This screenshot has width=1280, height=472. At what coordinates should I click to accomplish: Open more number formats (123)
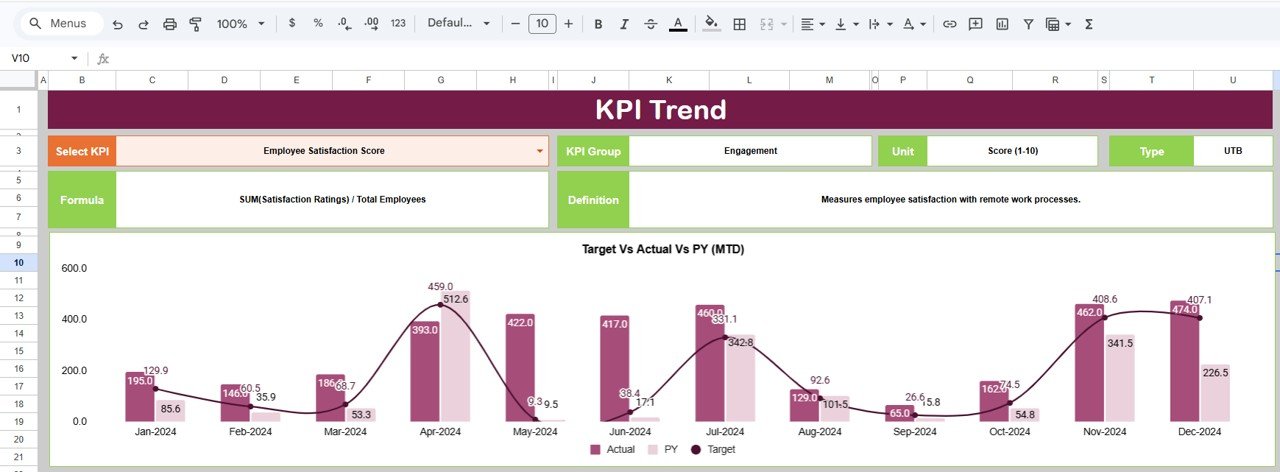coord(398,23)
